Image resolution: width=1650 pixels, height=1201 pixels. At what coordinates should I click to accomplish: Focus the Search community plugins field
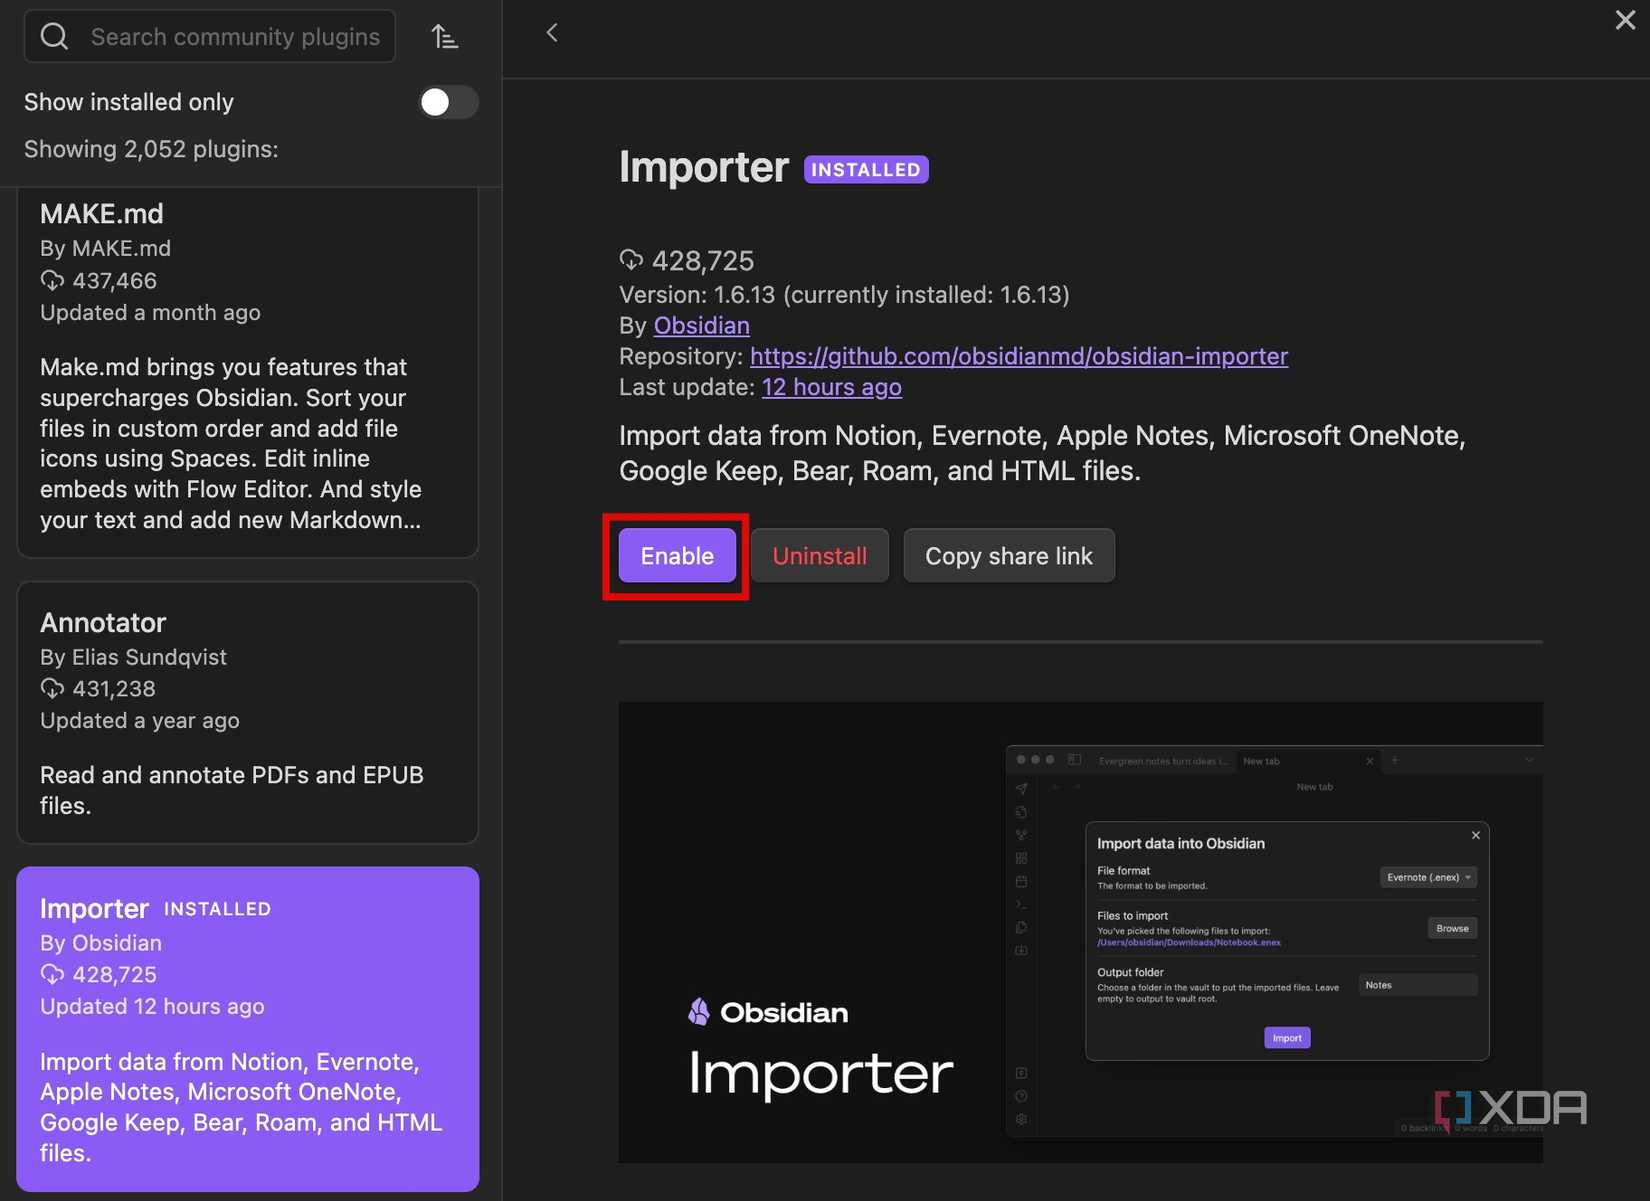(x=209, y=37)
